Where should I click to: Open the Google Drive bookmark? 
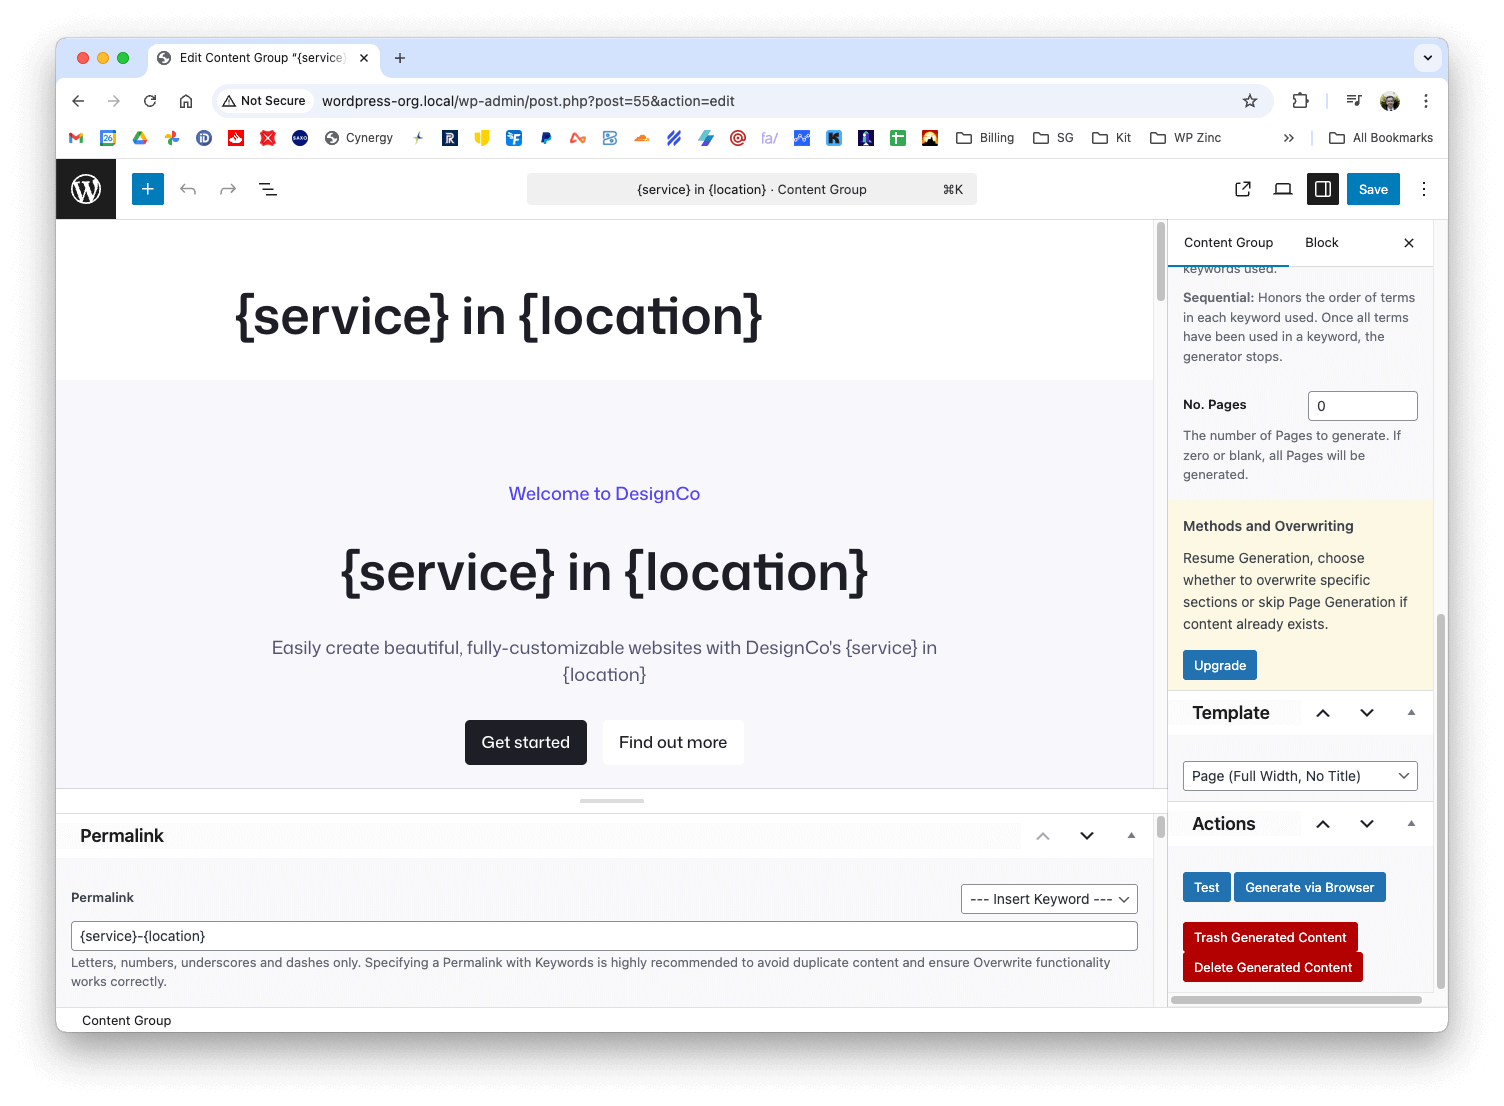click(140, 138)
